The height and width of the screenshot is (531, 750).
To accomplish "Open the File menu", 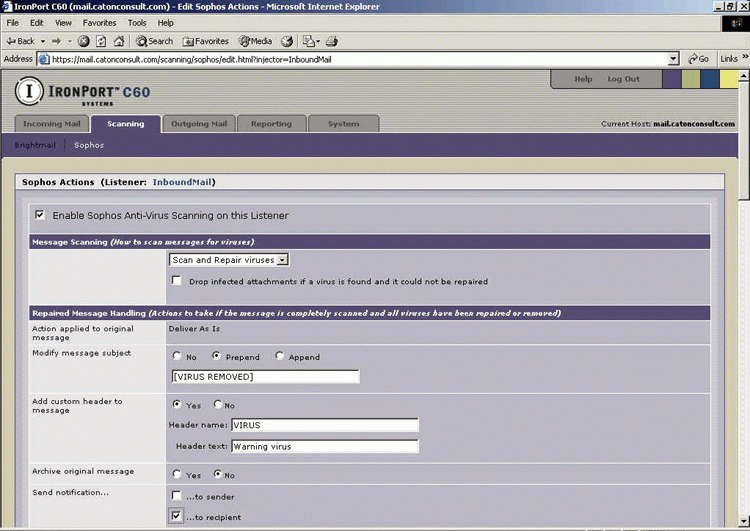I will (12, 22).
